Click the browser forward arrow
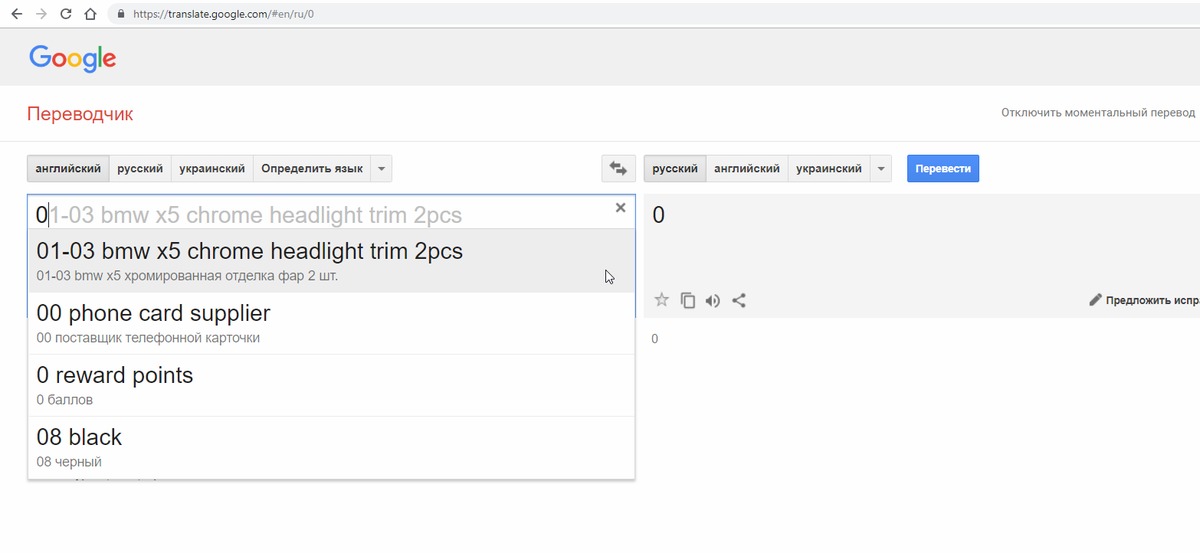Screen dimensions: 1200x553 pos(41,15)
